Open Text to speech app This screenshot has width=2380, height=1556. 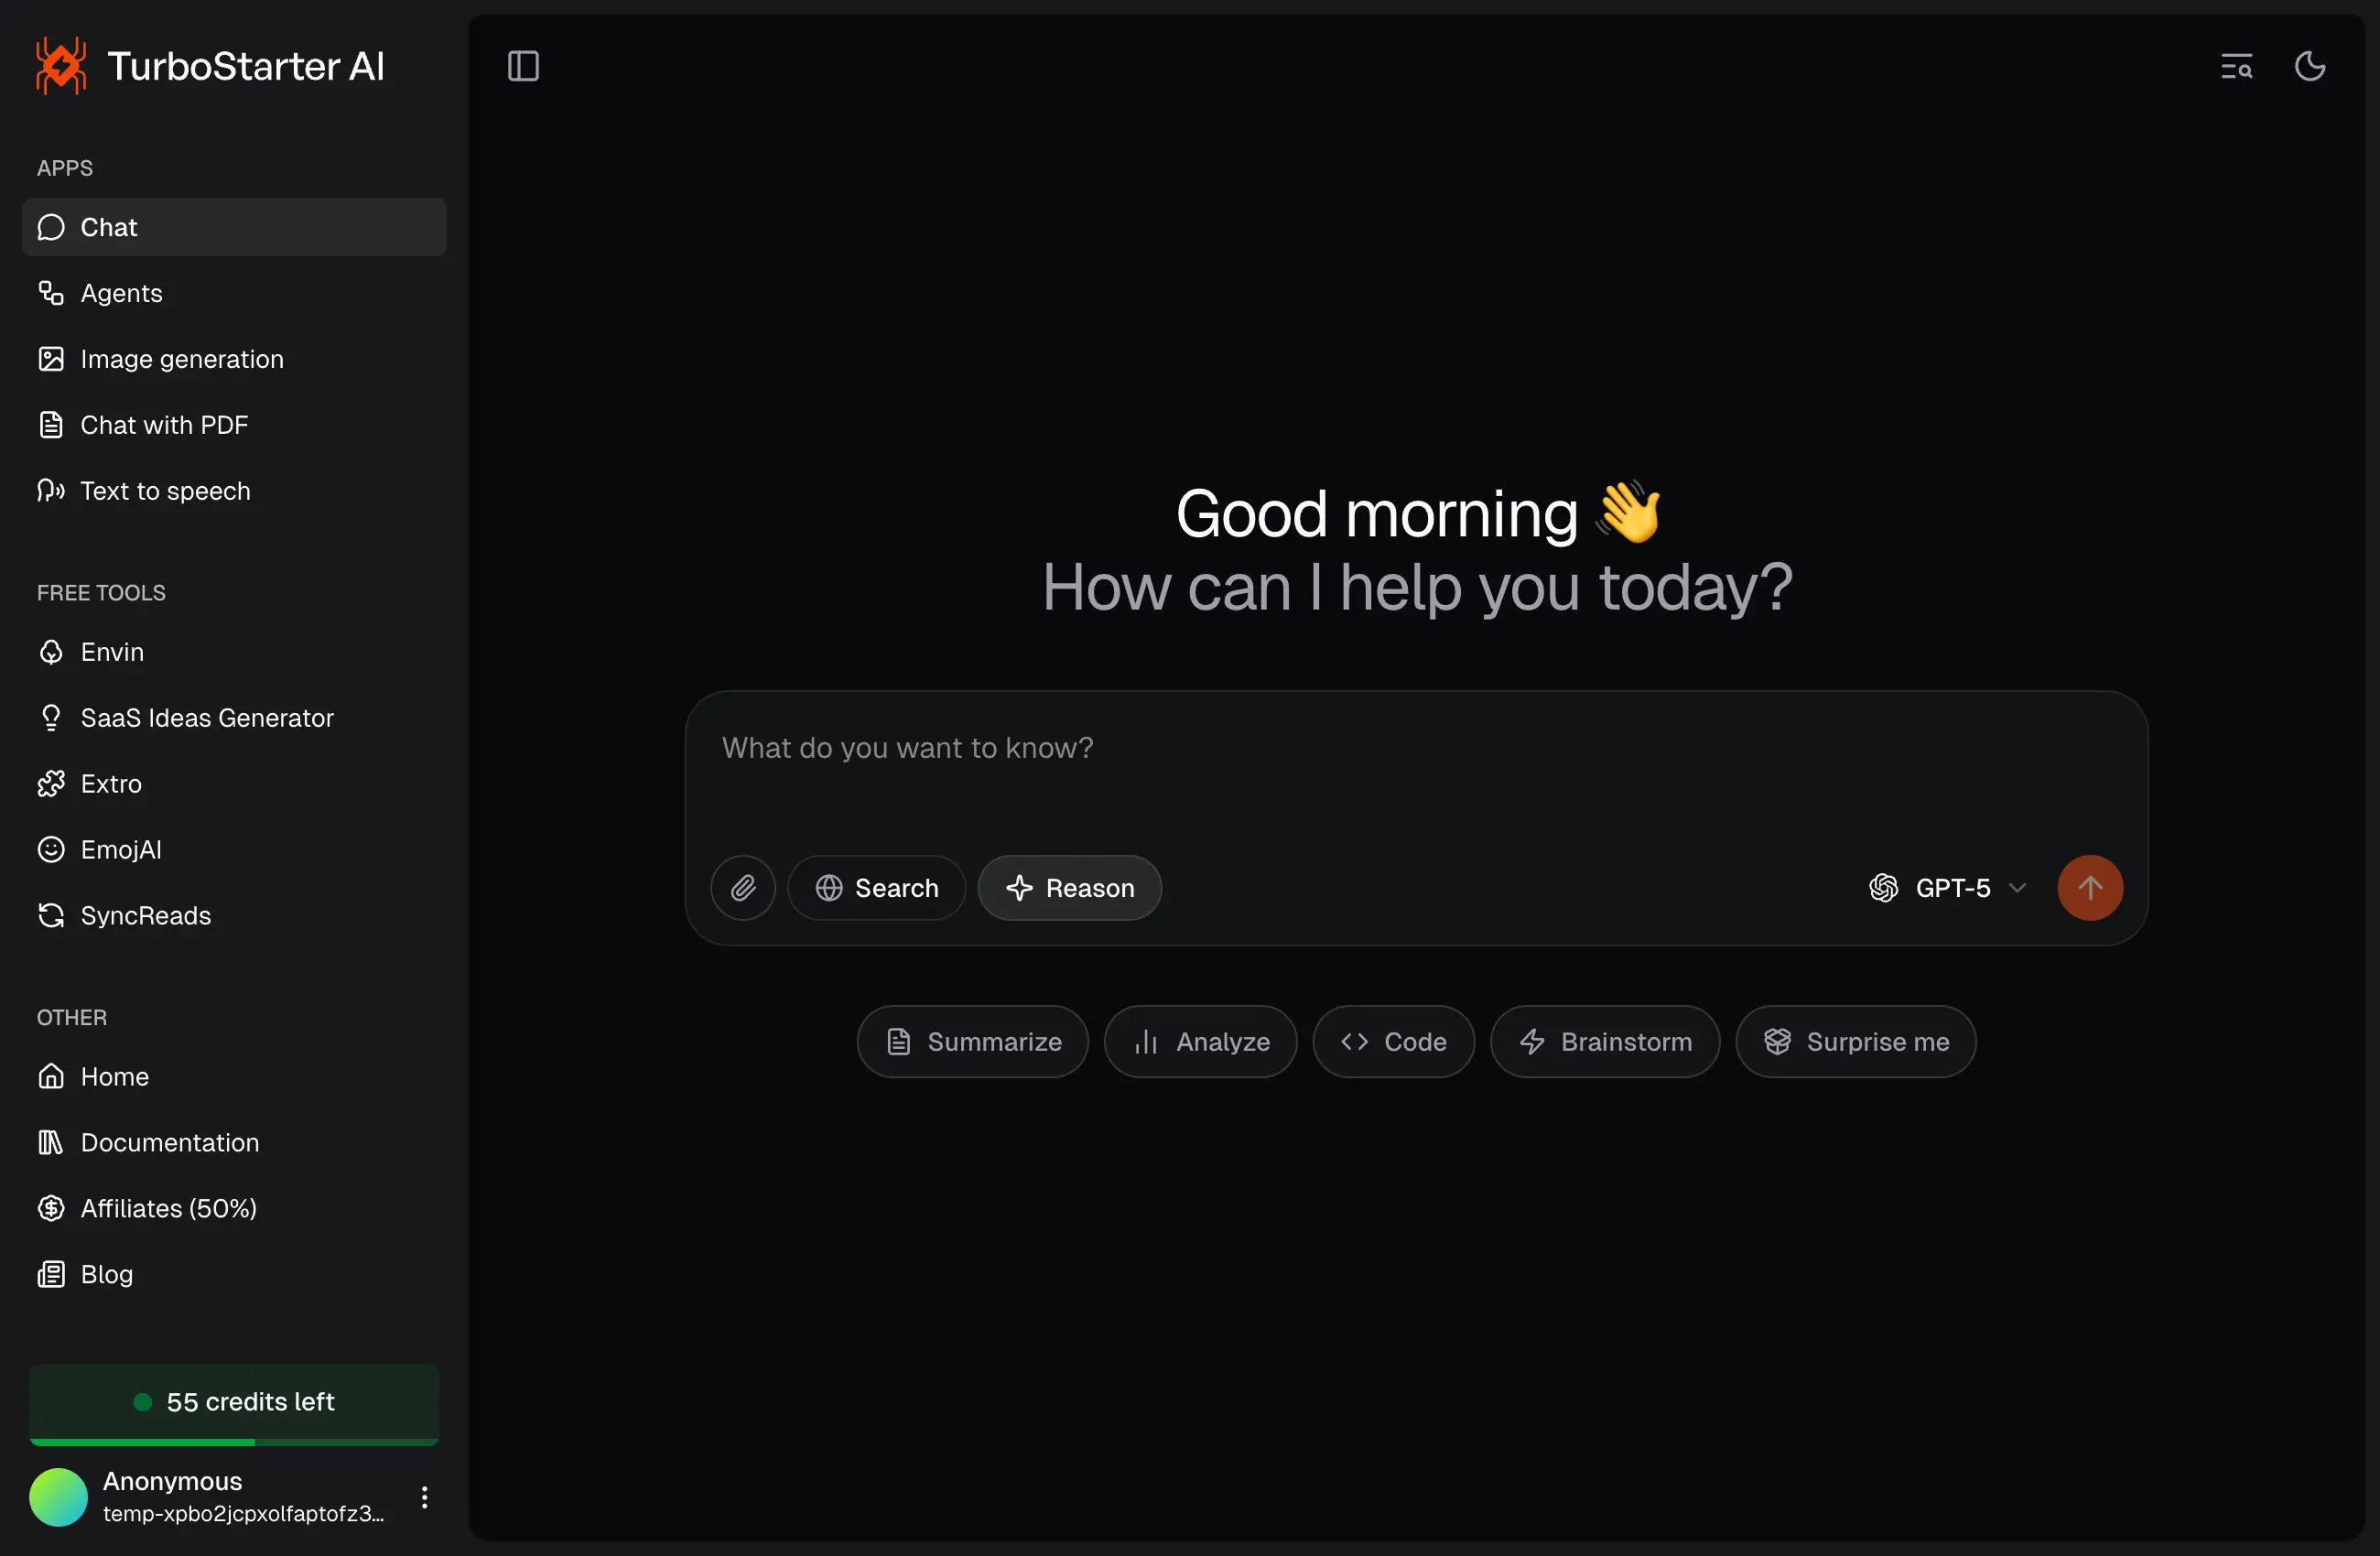pos(165,491)
